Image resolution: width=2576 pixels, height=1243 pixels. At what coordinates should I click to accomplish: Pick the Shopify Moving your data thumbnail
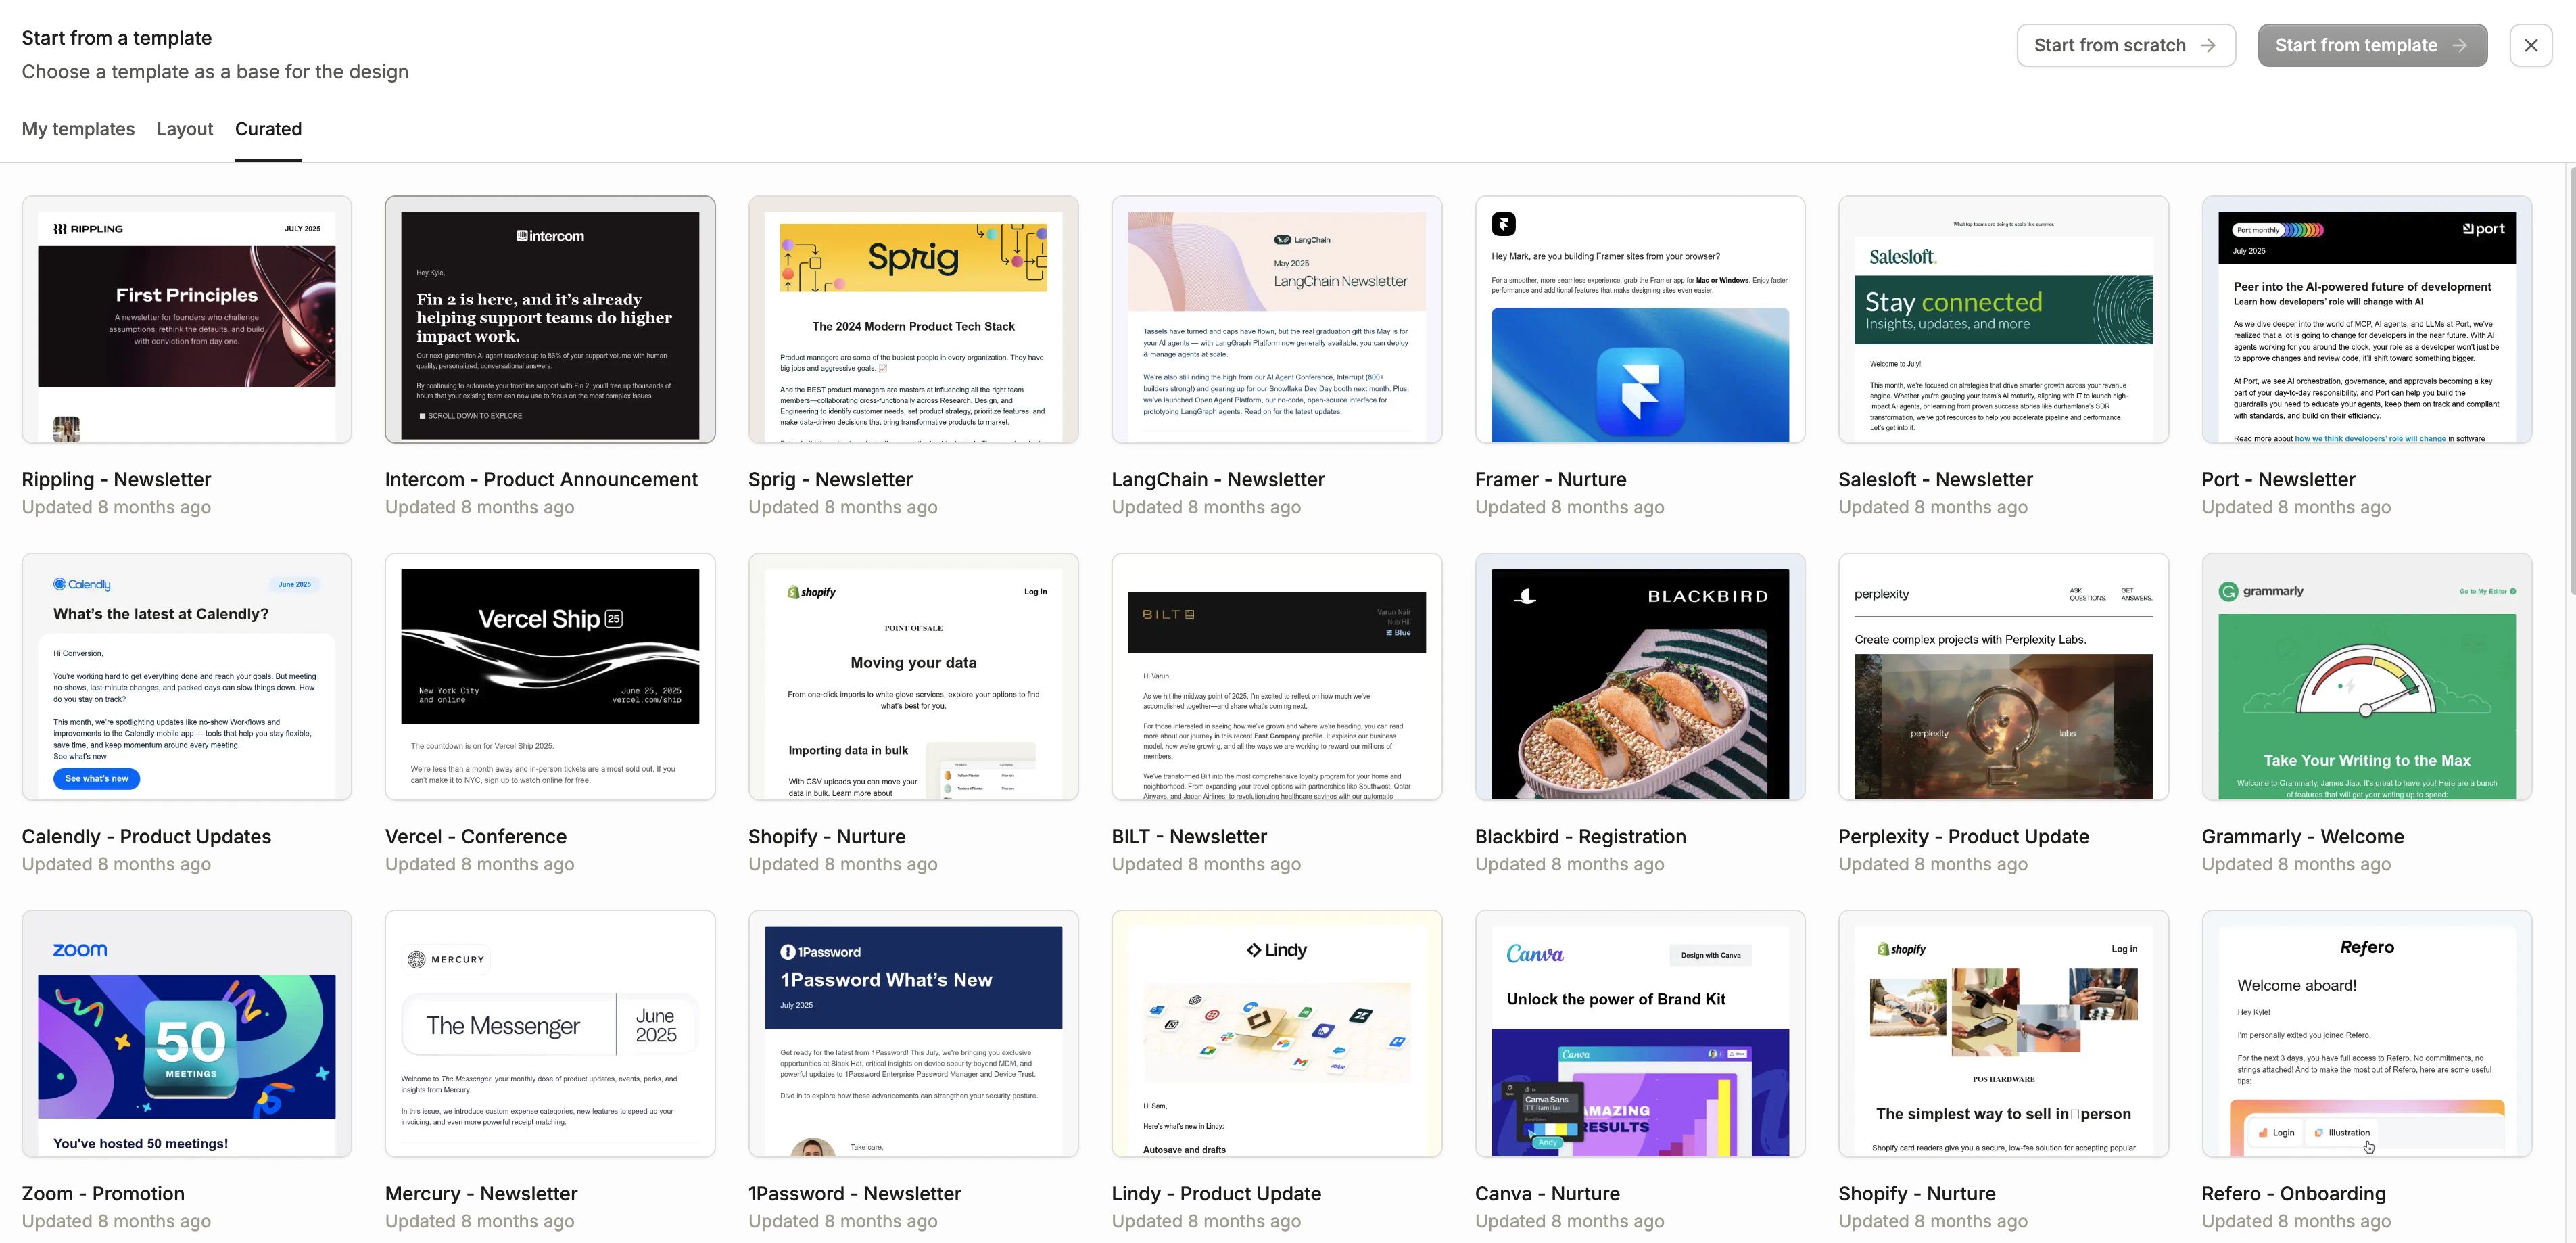tap(913, 676)
